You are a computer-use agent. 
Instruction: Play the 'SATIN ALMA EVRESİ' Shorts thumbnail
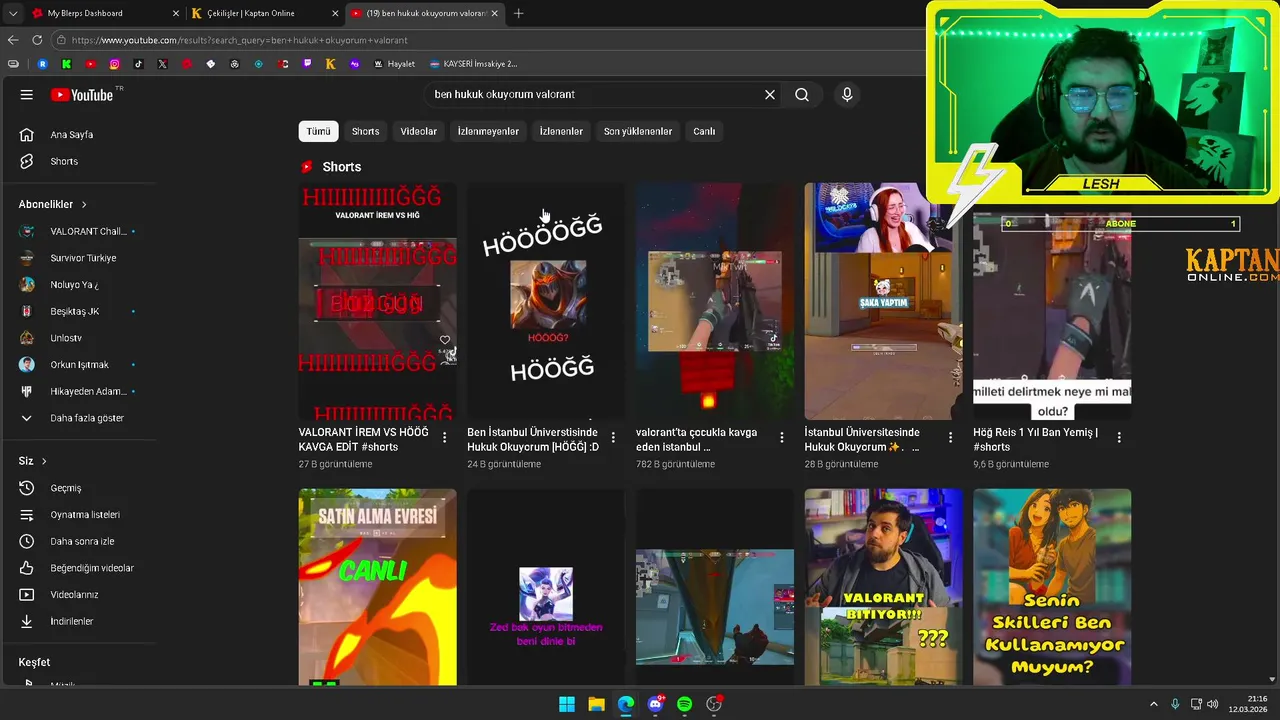click(x=377, y=587)
